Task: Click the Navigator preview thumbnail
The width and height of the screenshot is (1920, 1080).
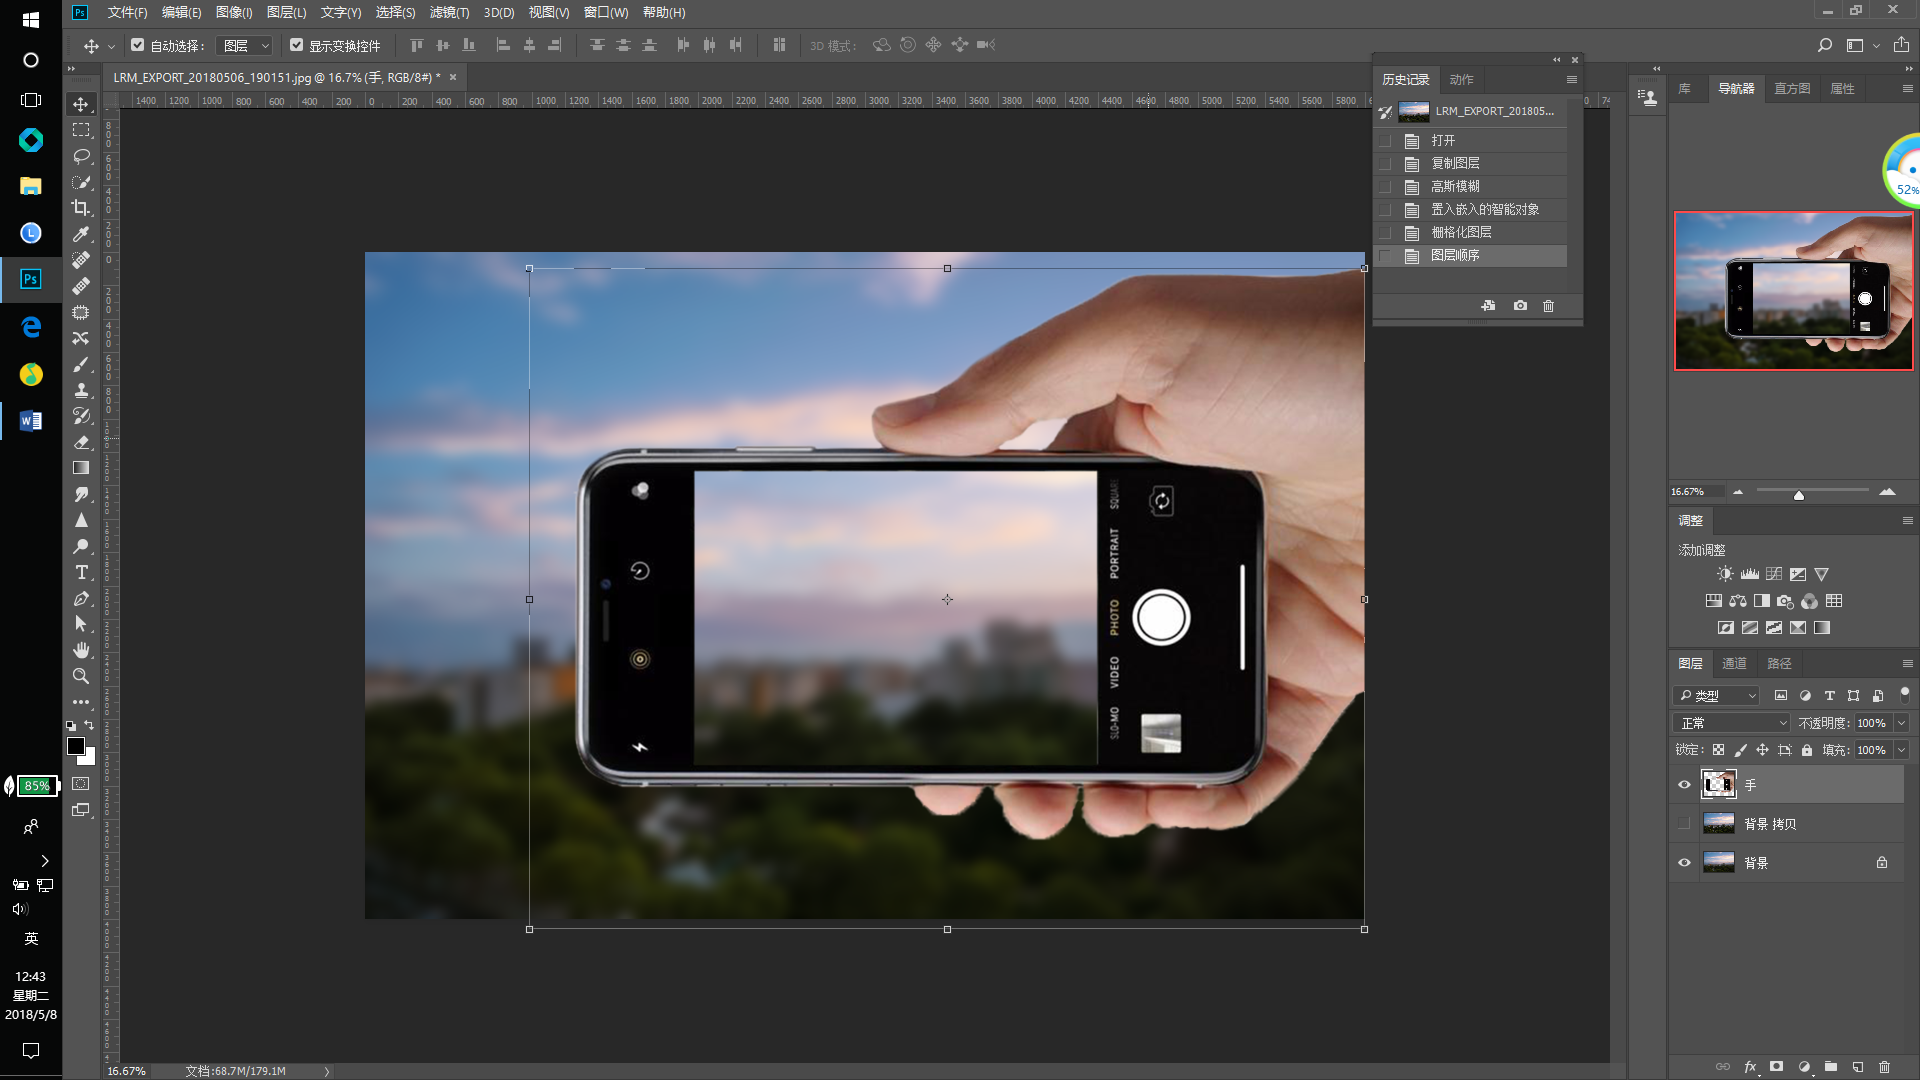Action: tap(1794, 291)
